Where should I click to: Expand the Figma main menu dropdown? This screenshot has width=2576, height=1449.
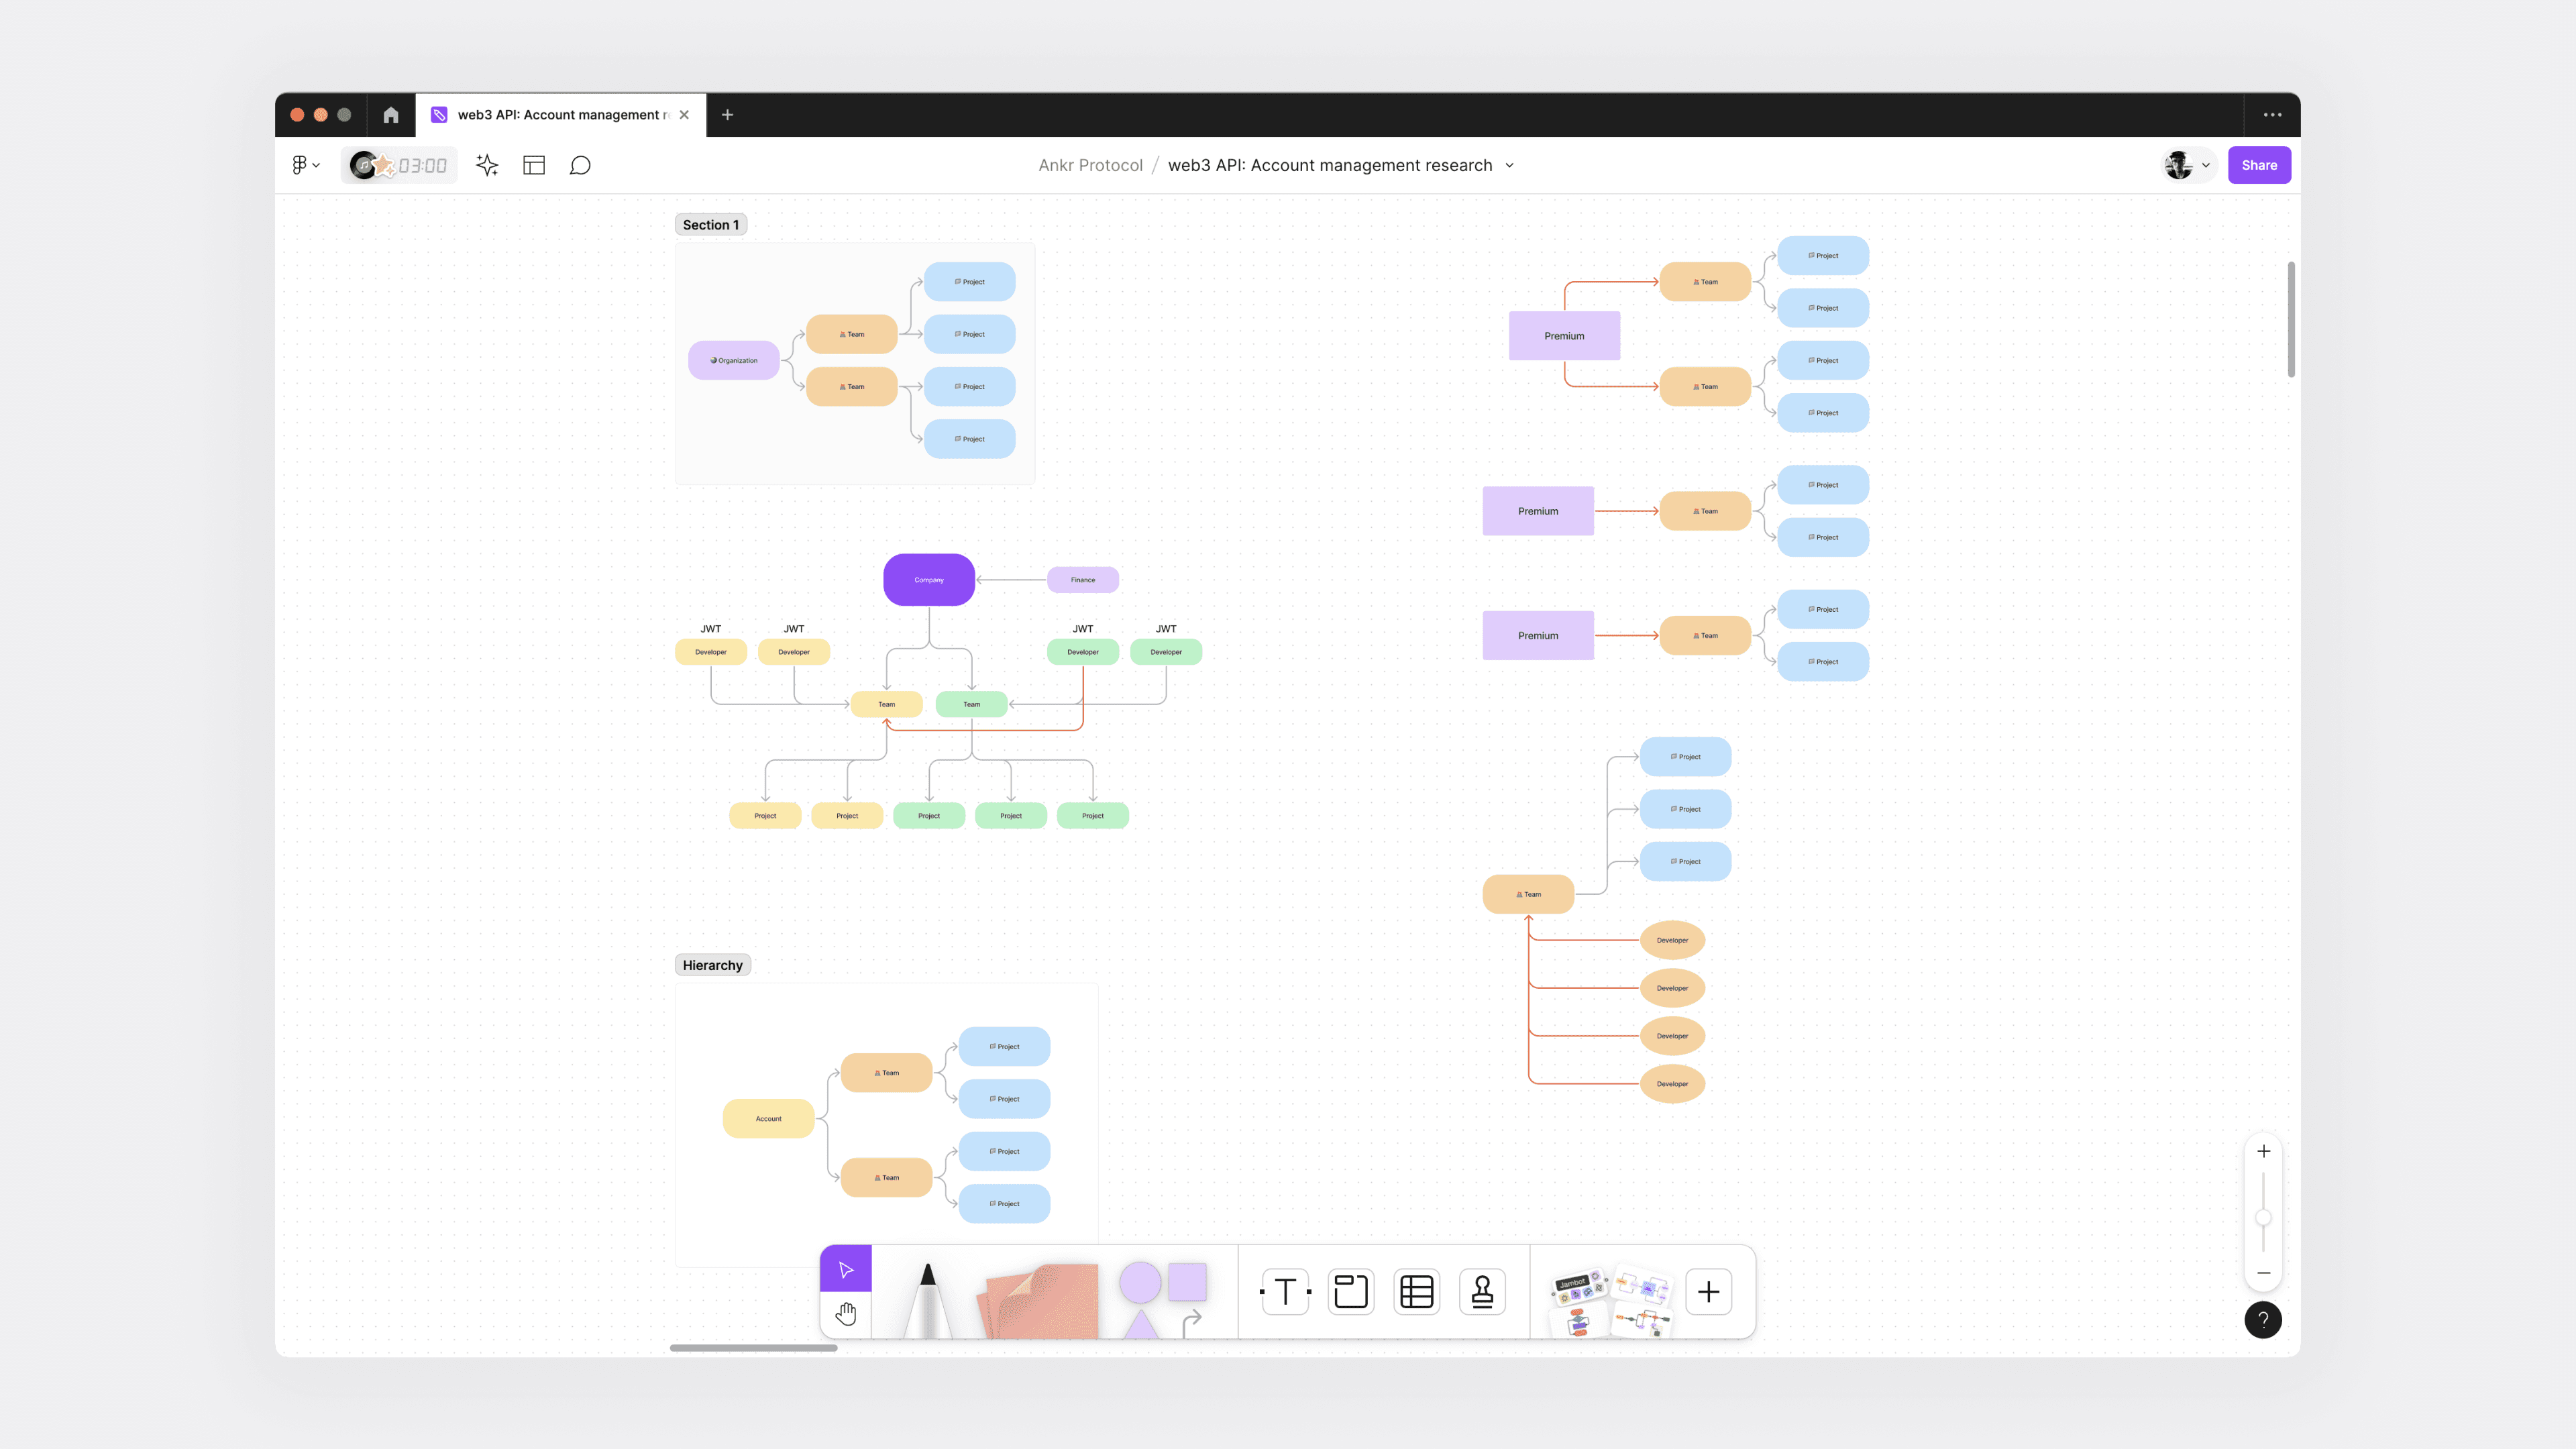click(x=305, y=165)
